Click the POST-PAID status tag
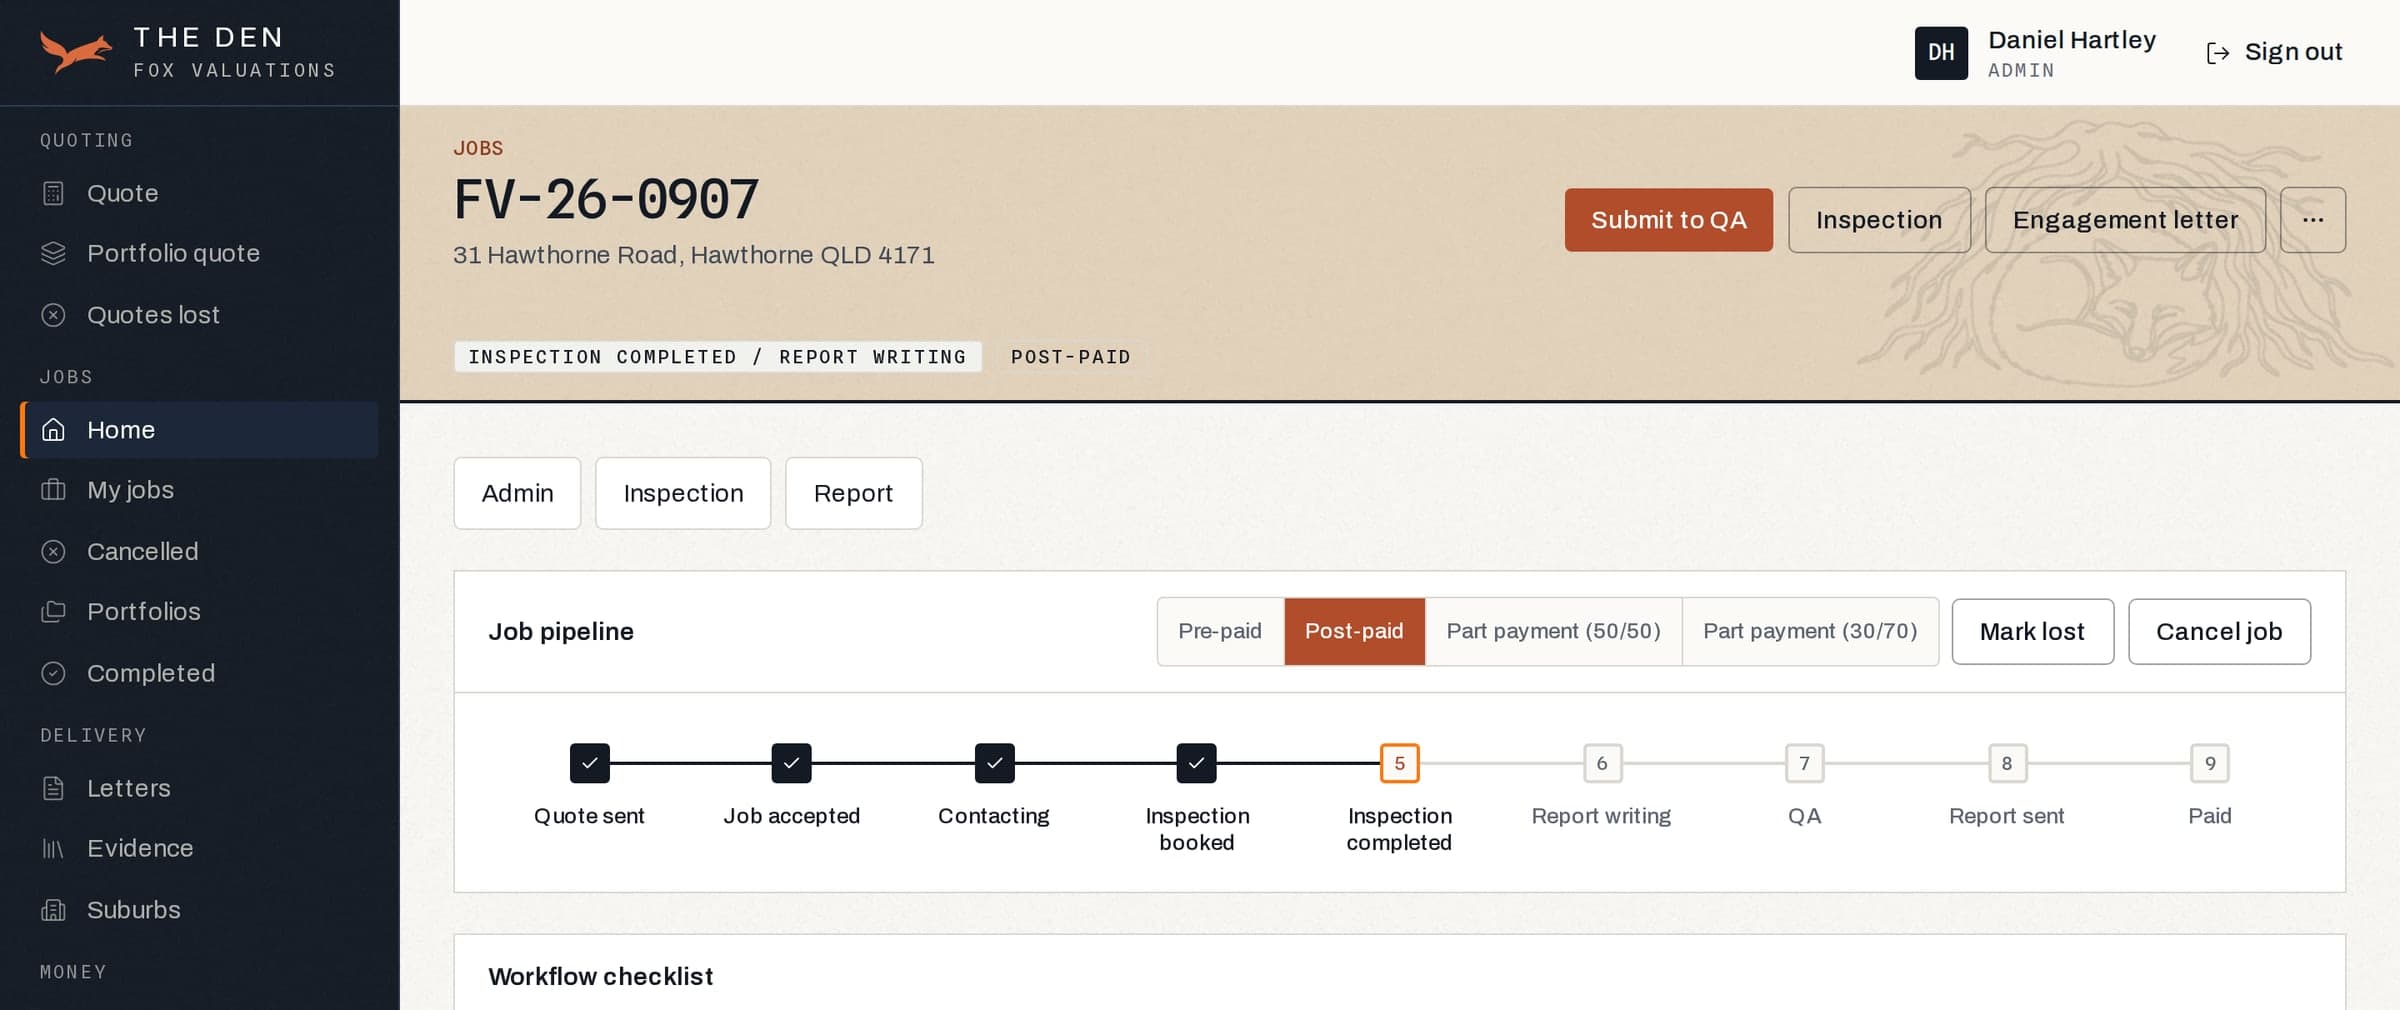This screenshot has width=2400, height=1010. pyautogui.click(x=1070, y=357)
